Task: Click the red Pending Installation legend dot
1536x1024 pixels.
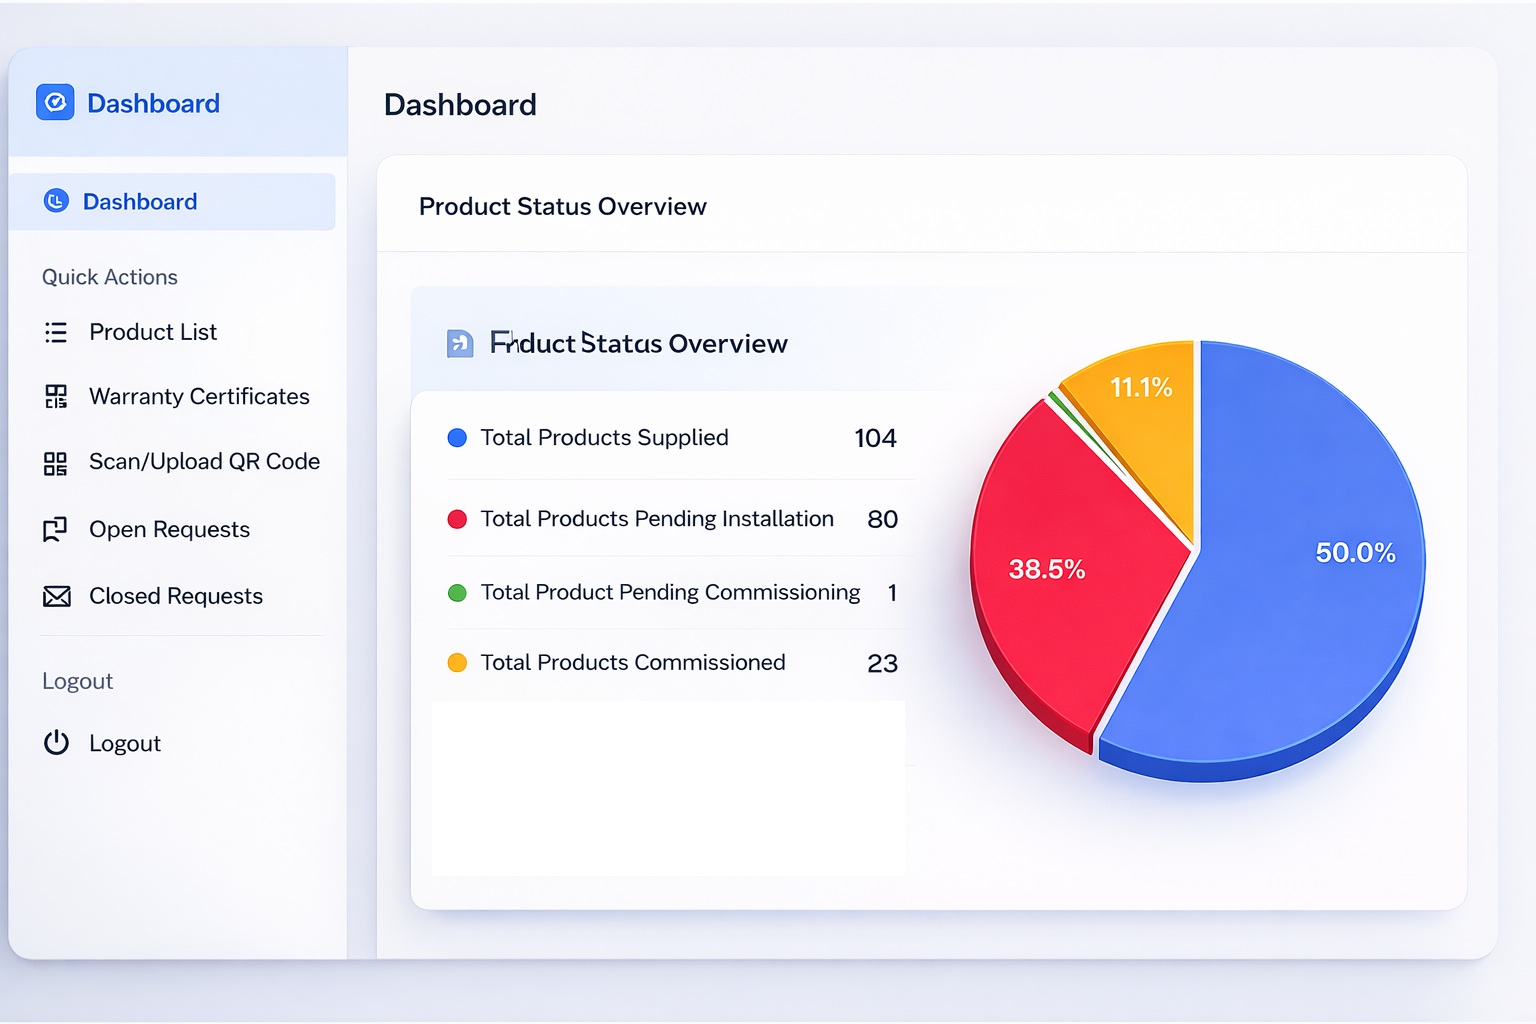Action: [x=457, y=519]
